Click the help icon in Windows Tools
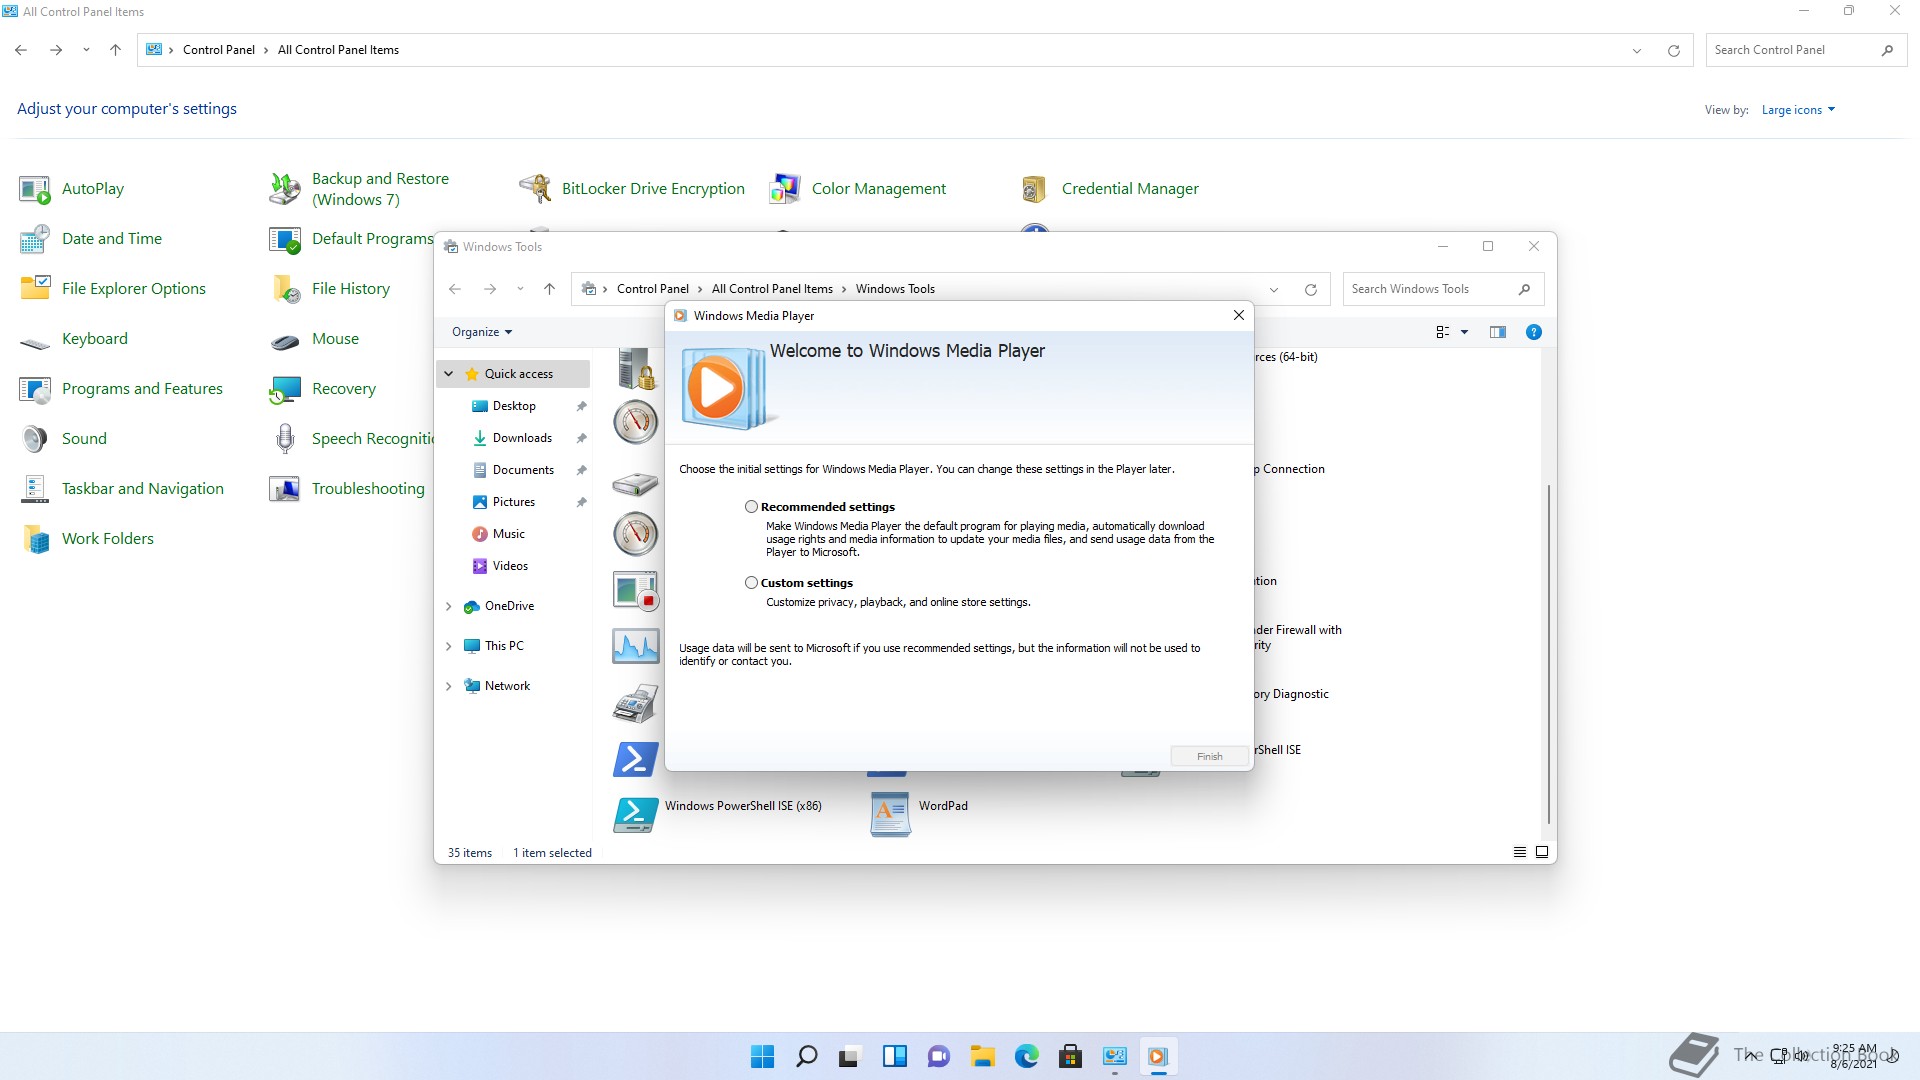Image resolution: width=1920 pixels, height=1080 pixels. [x=1533, y=332]
